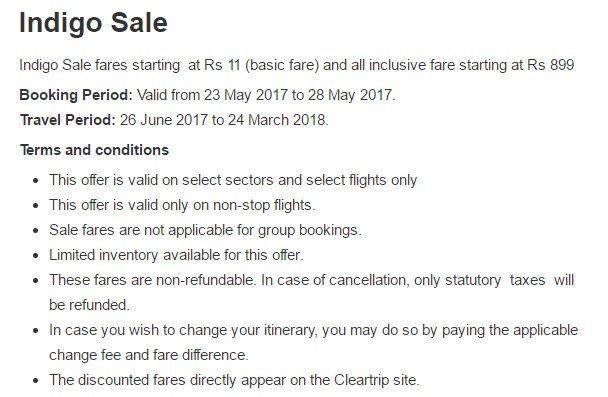Click the Terms and conditions heading
The width and height of the screenshot is (608, 397).
95,150
